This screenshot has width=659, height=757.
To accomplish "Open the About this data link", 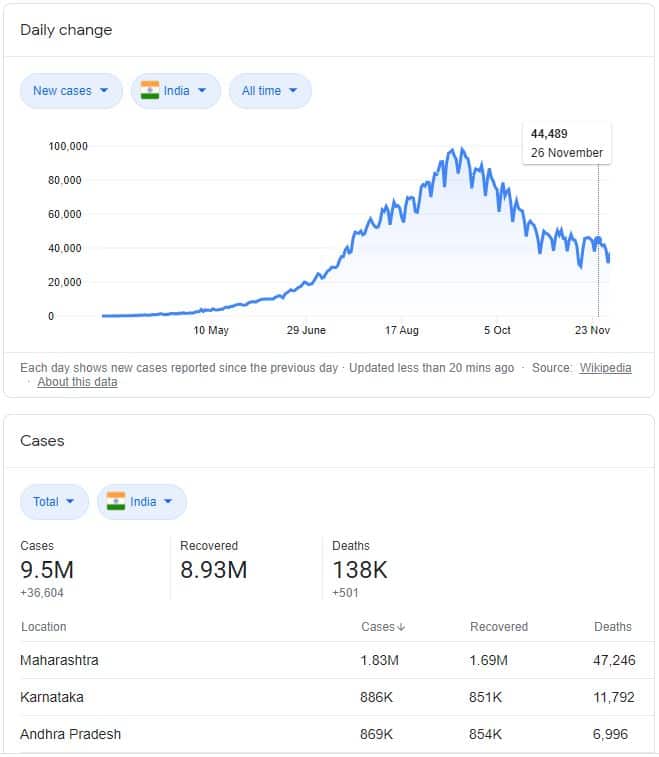I will [x=77, y=382].
